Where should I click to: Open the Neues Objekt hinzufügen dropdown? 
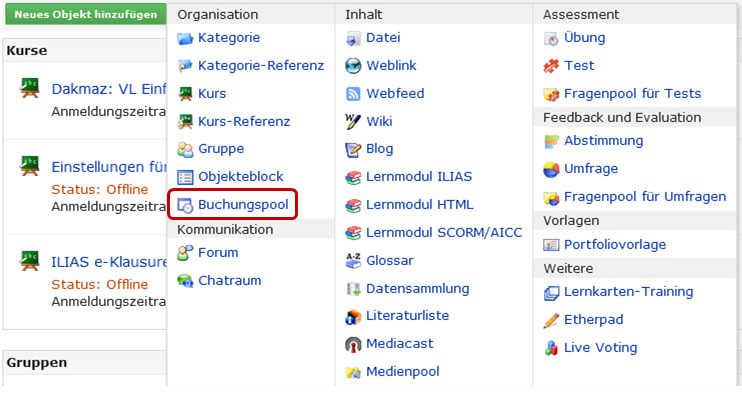click(86, 14)
